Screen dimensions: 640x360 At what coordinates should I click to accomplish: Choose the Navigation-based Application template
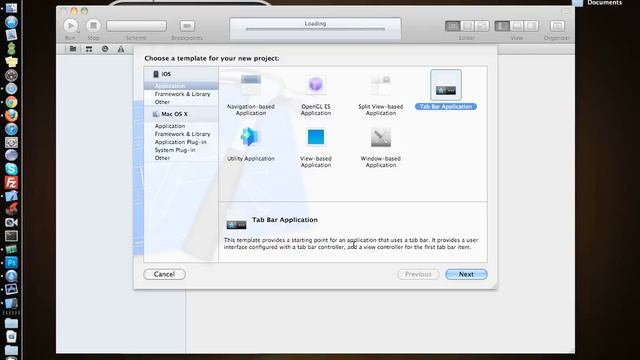coord(251,94)
